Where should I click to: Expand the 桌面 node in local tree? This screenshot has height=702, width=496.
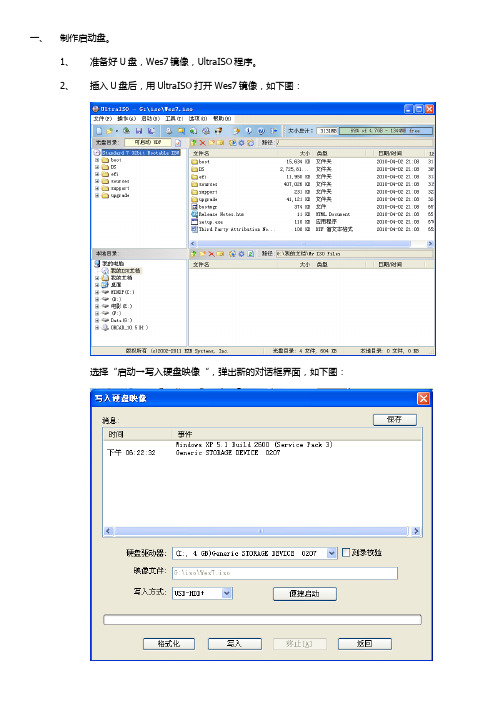click(x=97, y=285)
